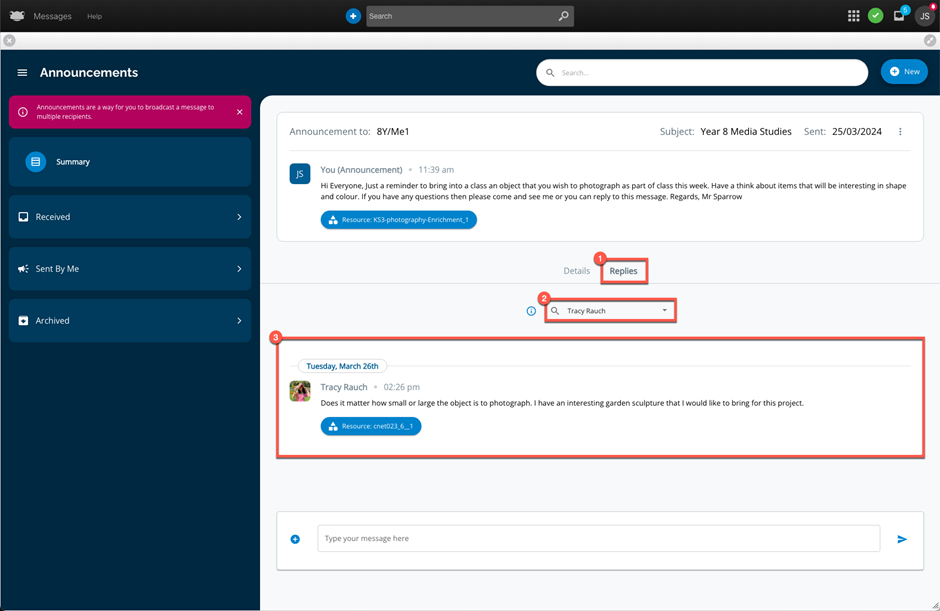
Task: Switch to the Details tab
Action: point(577,271)
